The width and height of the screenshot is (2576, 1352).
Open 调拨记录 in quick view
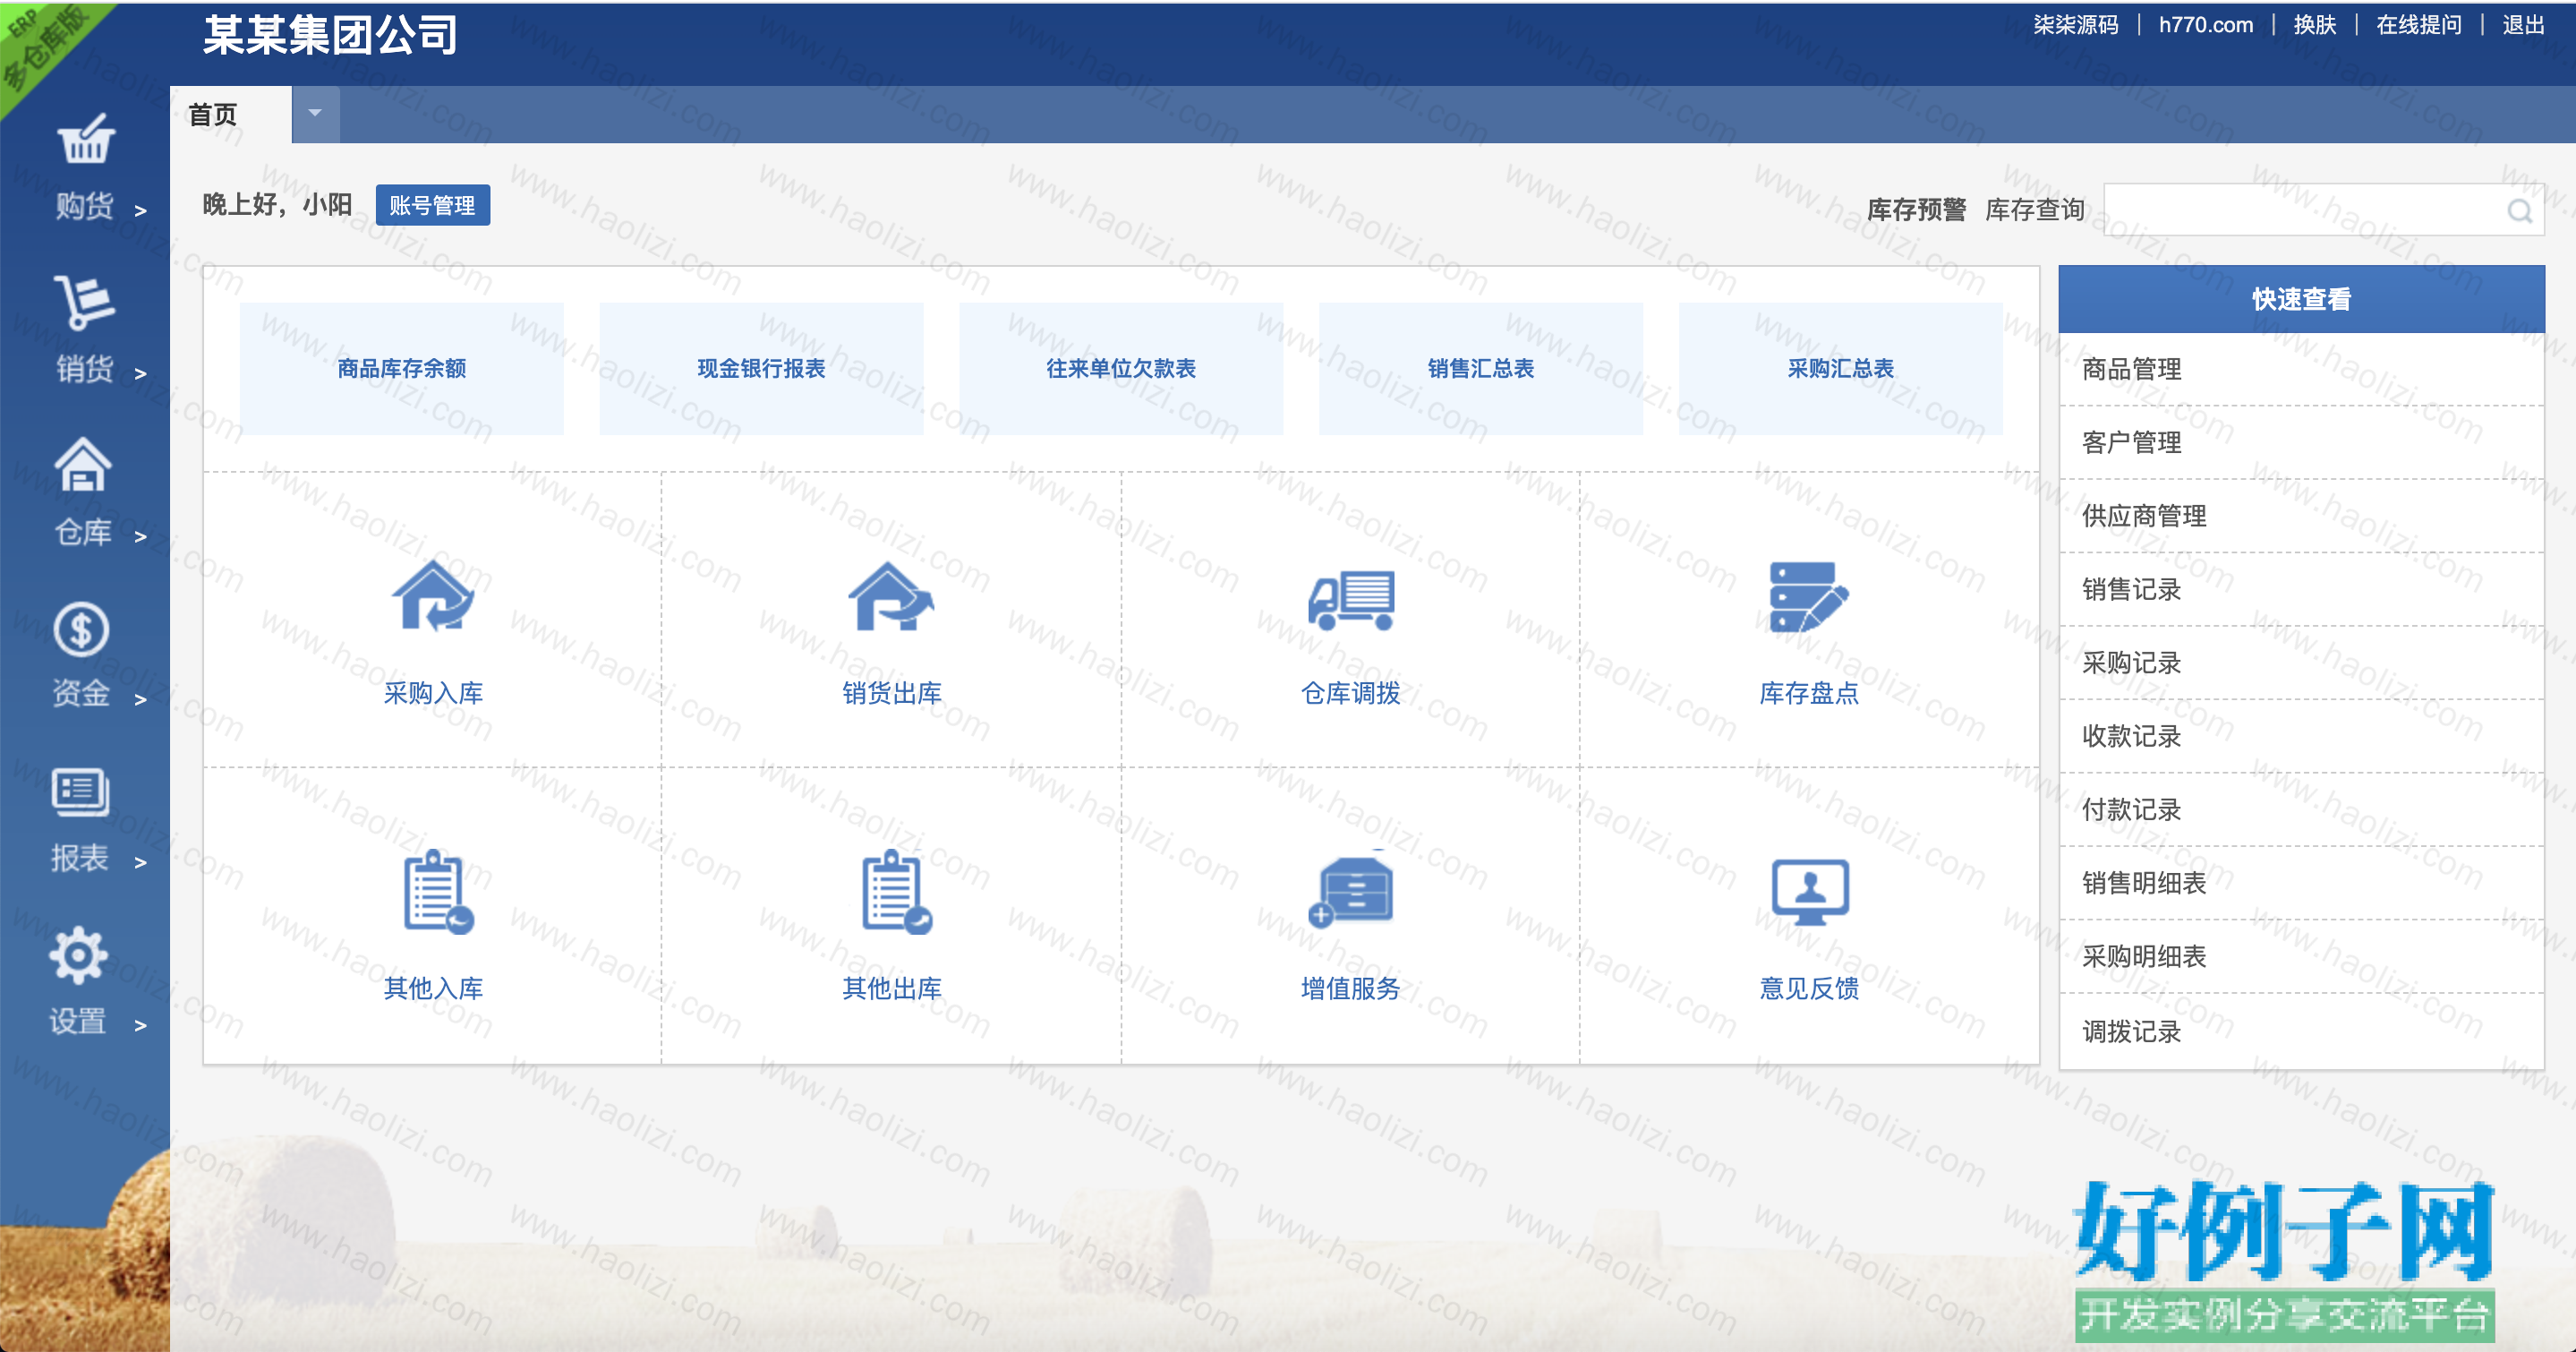[x=2301, y=1031]
